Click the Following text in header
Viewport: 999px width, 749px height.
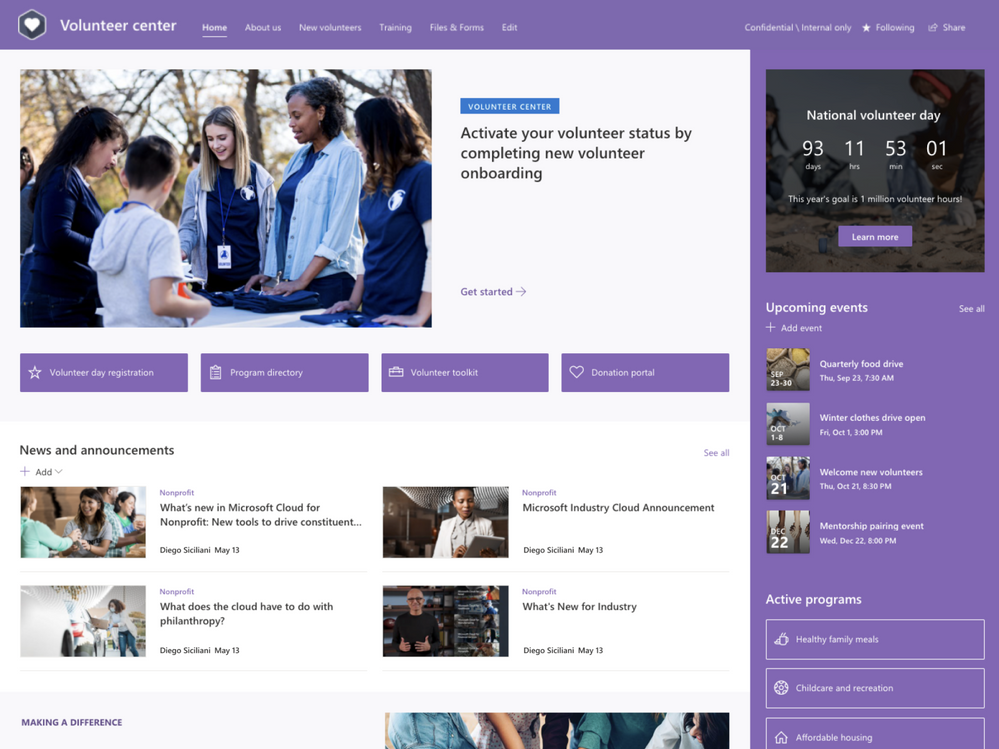895,27
